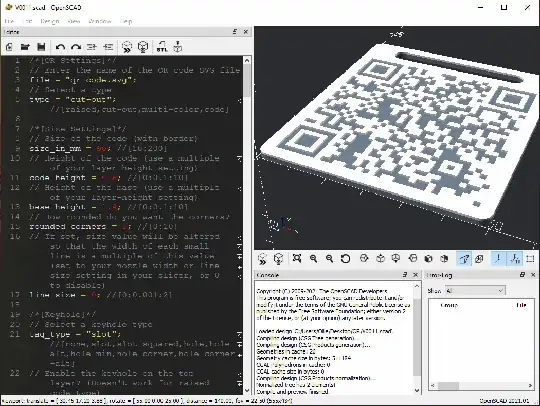Run Preview from the editor toolbar
540x406 pixels.
[127, 47]
